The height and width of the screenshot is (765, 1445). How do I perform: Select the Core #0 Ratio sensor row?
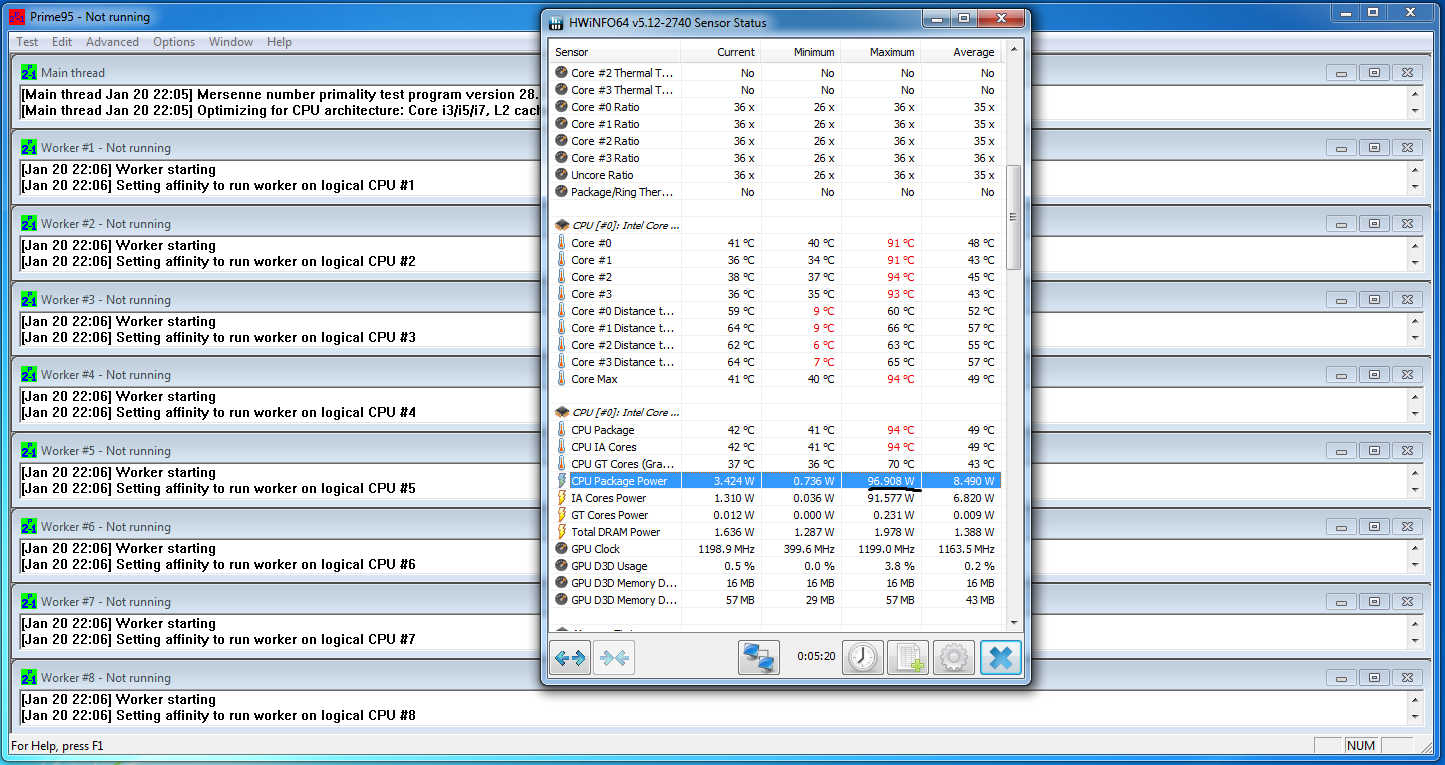coord(776,107)
